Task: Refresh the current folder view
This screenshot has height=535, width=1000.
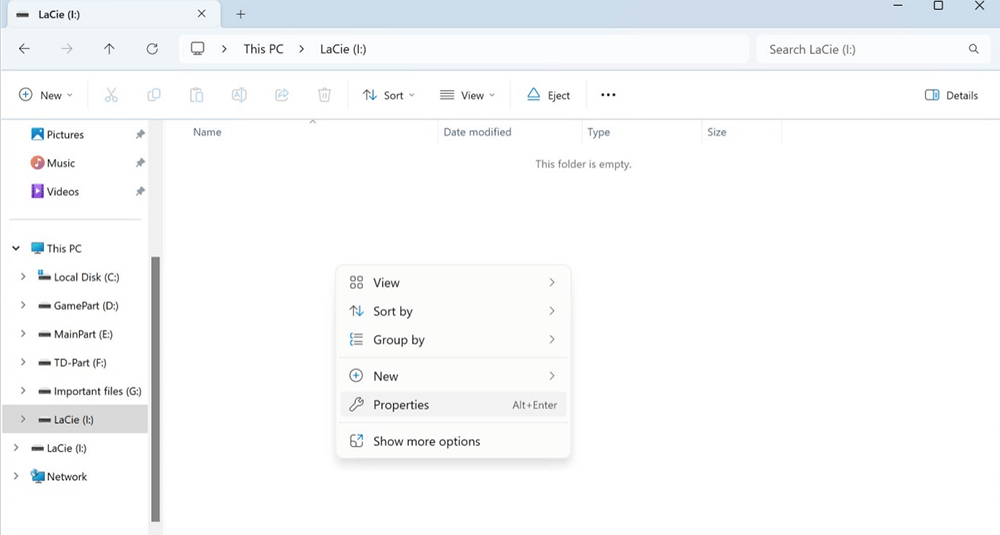Action: coord(152,49)
